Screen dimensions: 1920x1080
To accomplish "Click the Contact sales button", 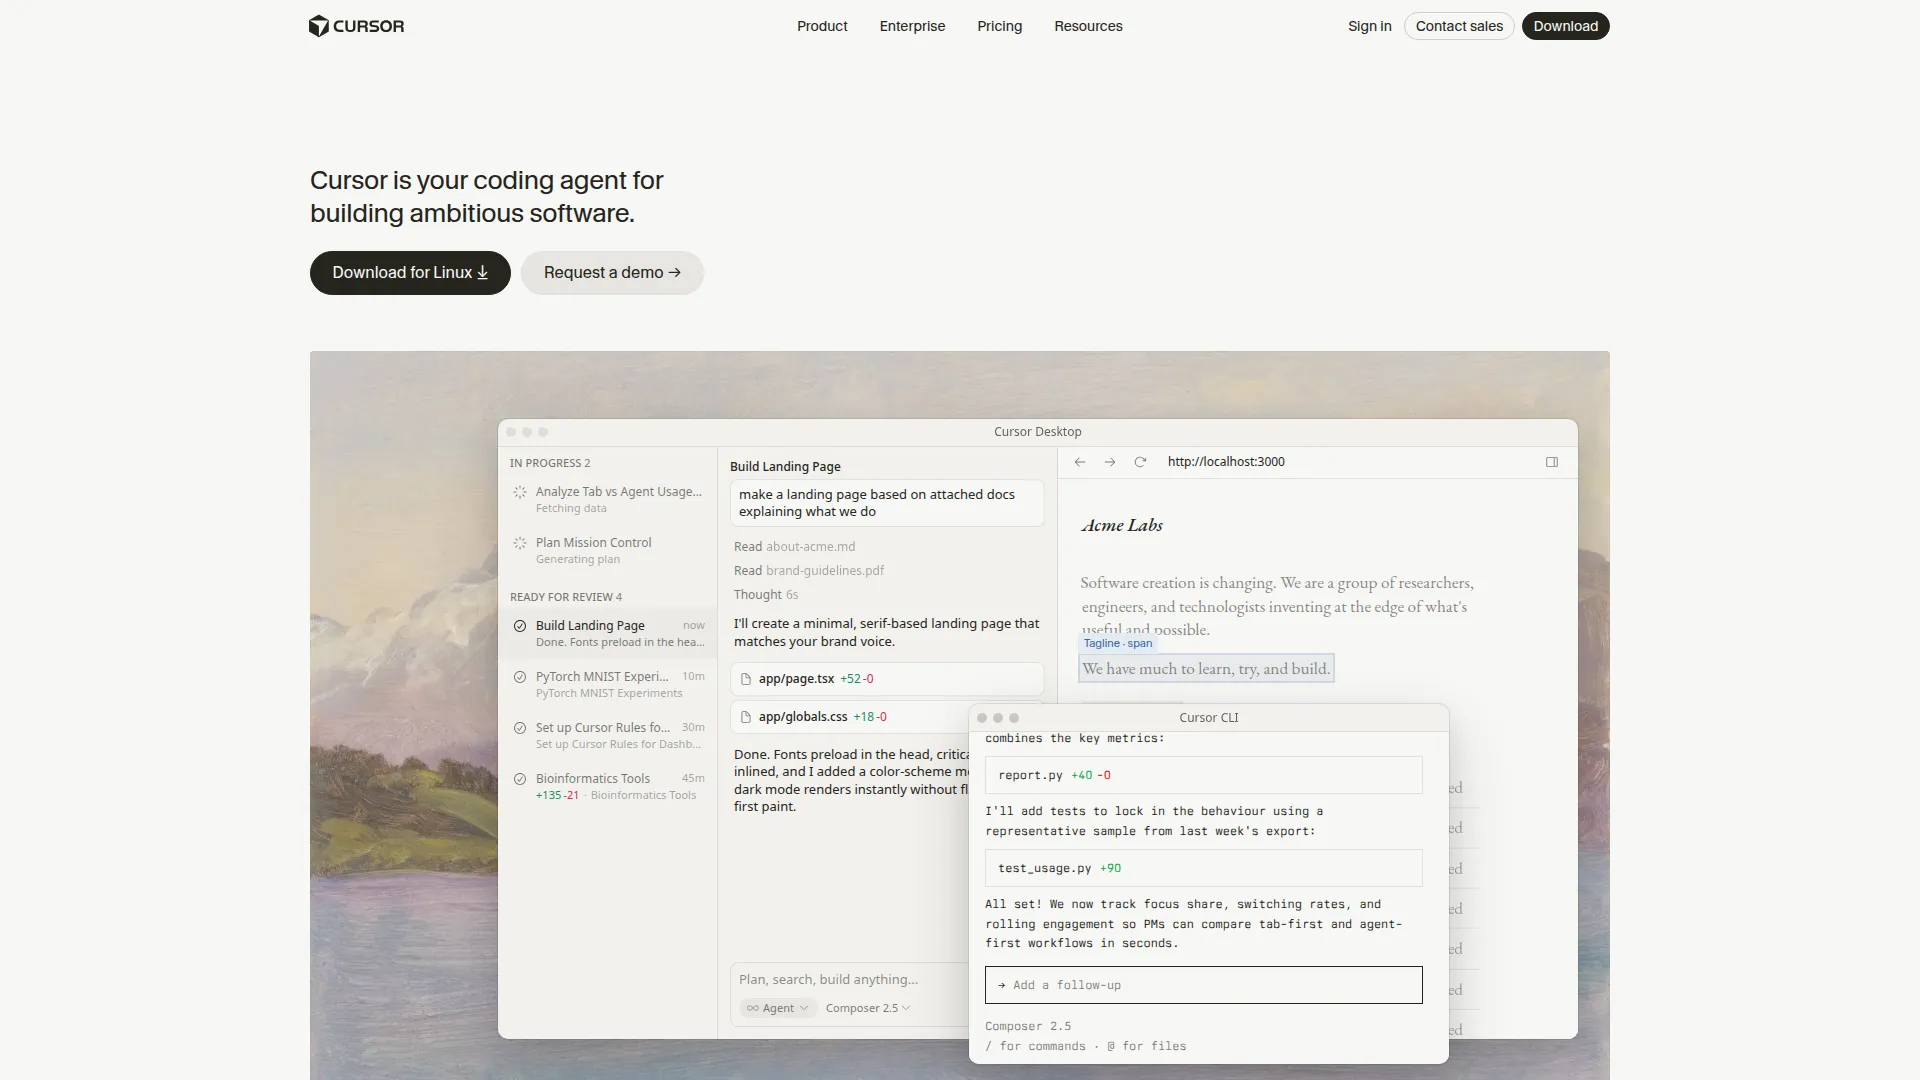I will pos(1459,26).
